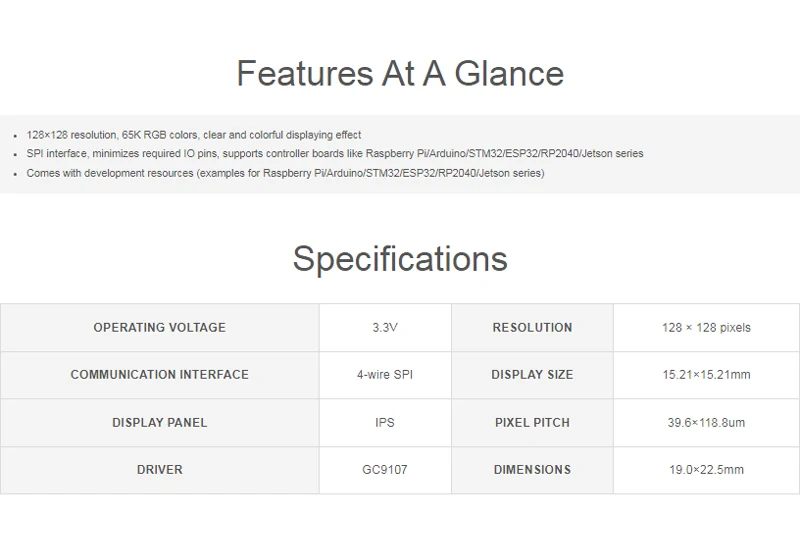This screenshot has height=545, width=800.
Task: Select the "15.21×15.21mm" value cell
Action: pos(706,375)
